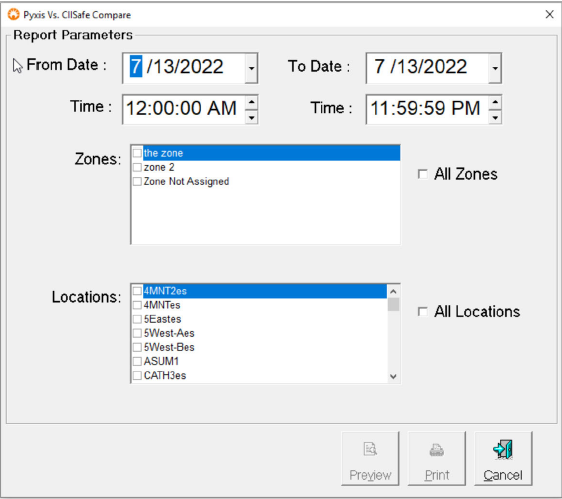Enable the All Locations checkbox
Screen dimensions: 562x499
pyautogui.click(x=423, y=312)
